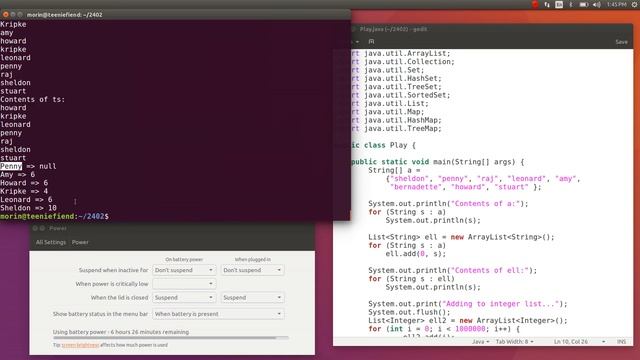Click the red recording indicator in top bar
This screenshot has height=360, width=640.
[535, 4]
